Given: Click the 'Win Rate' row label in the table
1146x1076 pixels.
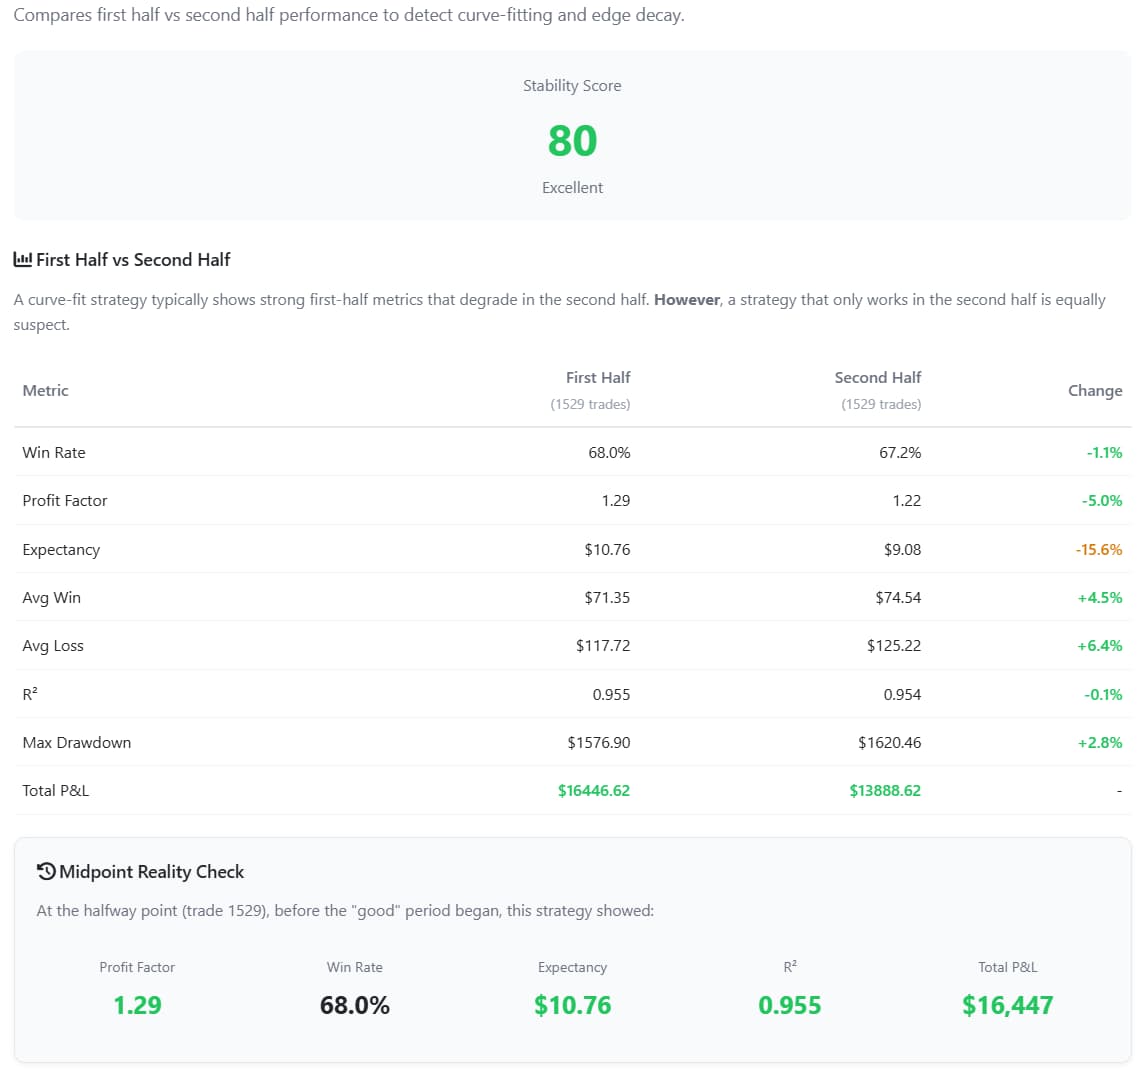Looking at the screenshot, I should pos(54,452).
